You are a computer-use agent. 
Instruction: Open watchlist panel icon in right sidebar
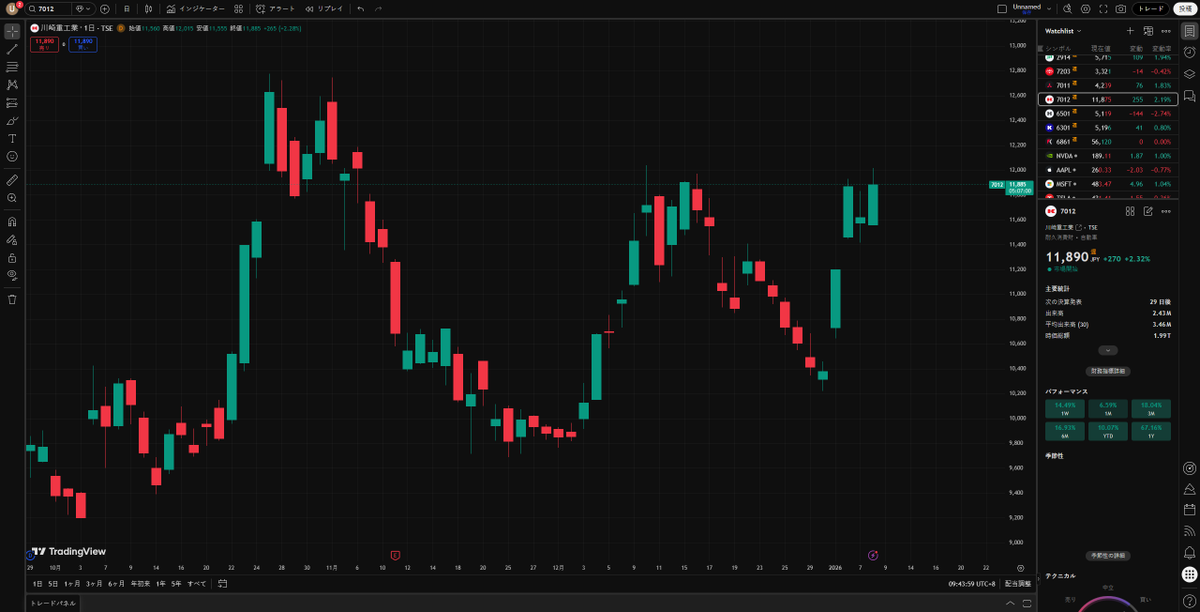1189,31
